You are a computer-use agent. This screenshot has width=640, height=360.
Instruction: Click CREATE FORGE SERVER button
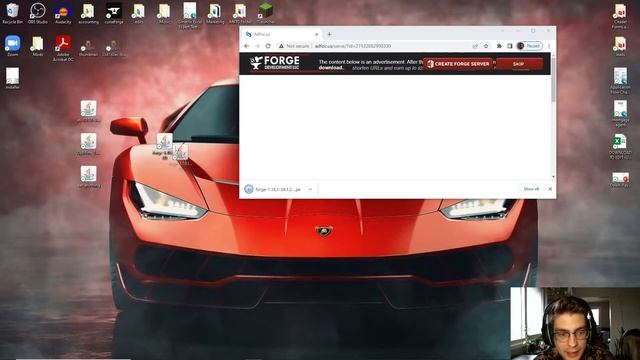click(x=458, y=64)
